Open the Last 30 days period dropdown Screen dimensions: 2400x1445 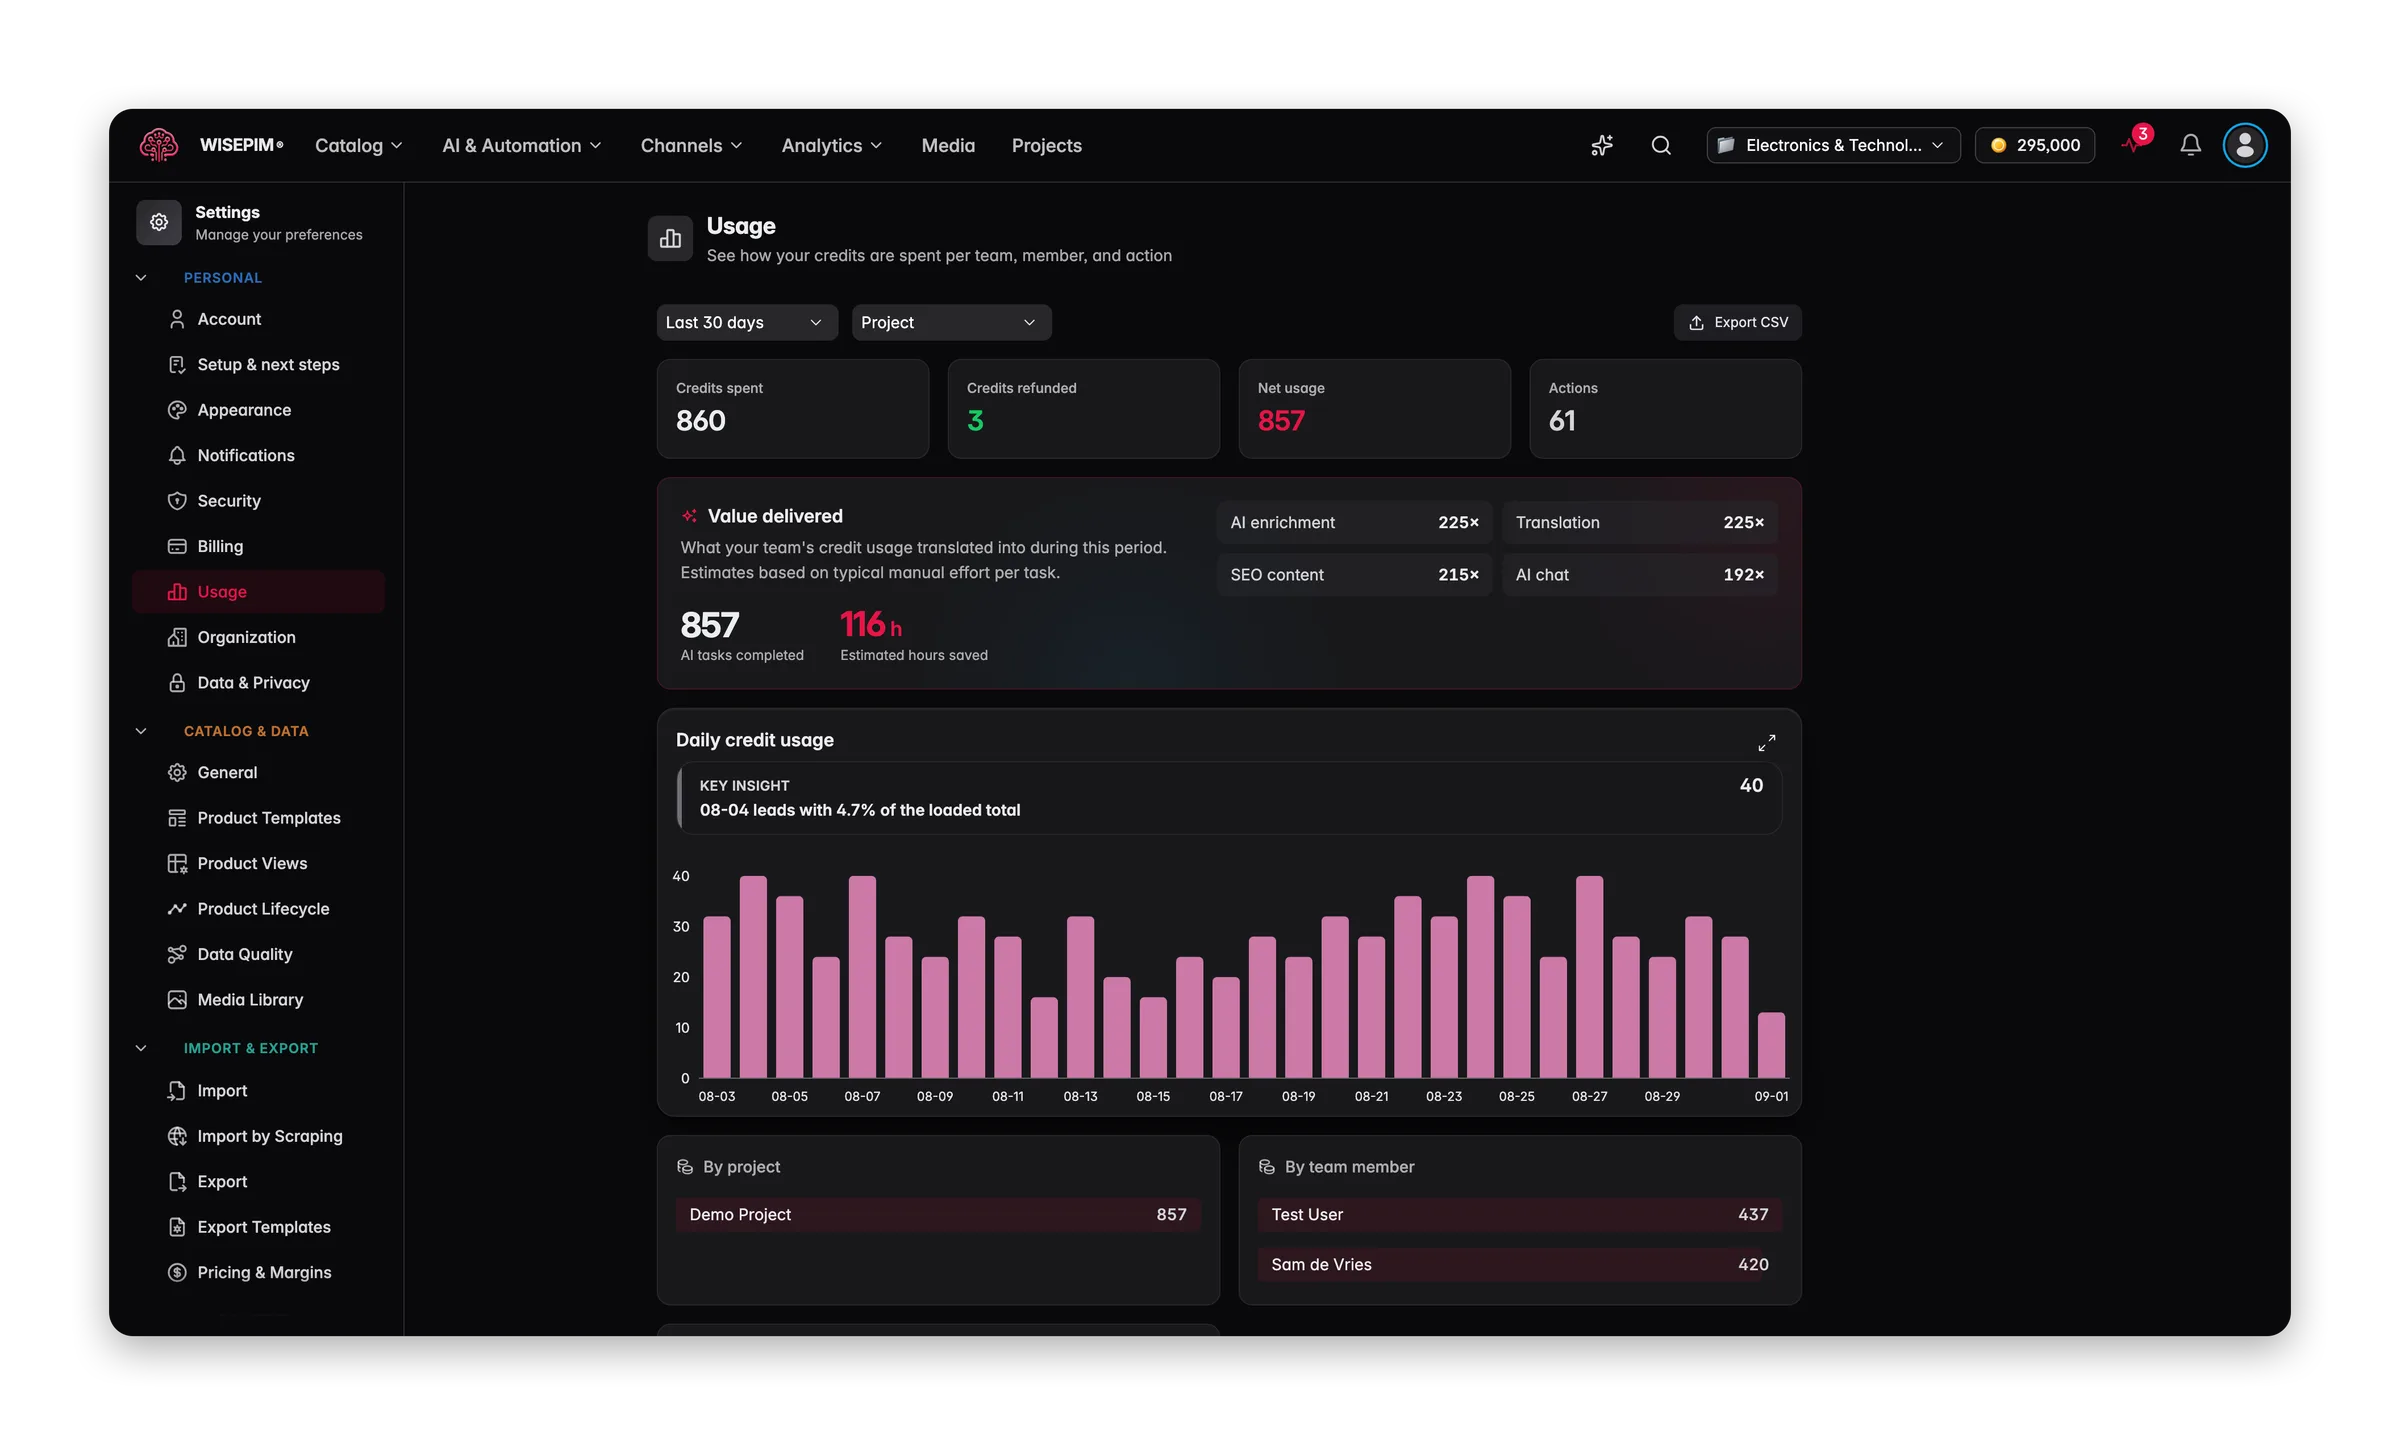746,322
